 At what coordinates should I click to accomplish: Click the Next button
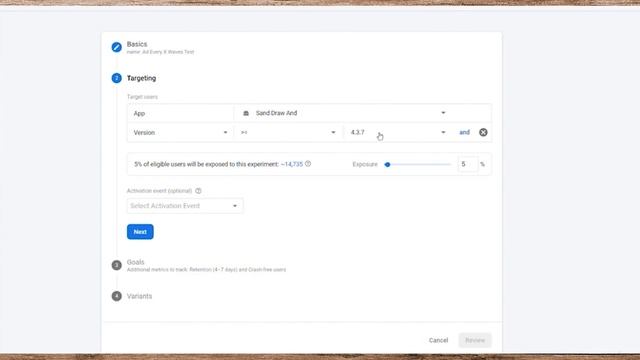pos(140,232)
